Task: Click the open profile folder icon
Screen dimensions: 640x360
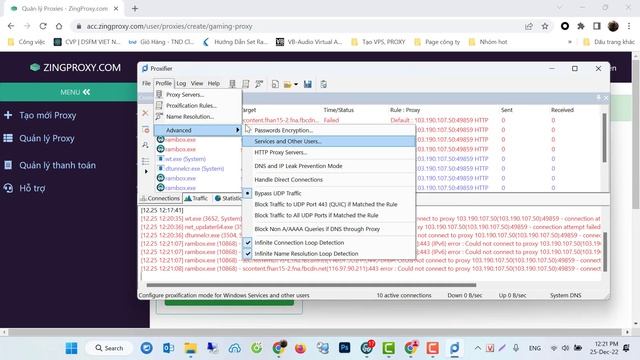Action: [288, 84]
